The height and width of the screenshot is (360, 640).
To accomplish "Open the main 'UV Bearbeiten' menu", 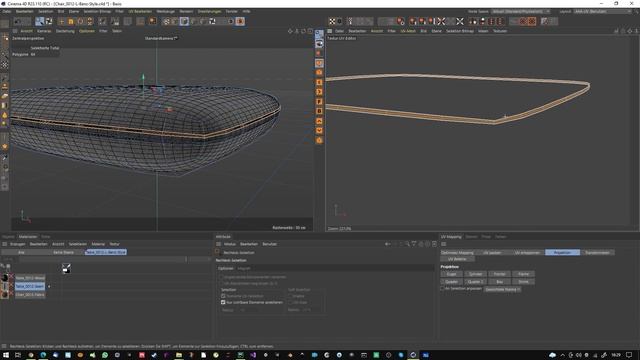I will [140, 11].
